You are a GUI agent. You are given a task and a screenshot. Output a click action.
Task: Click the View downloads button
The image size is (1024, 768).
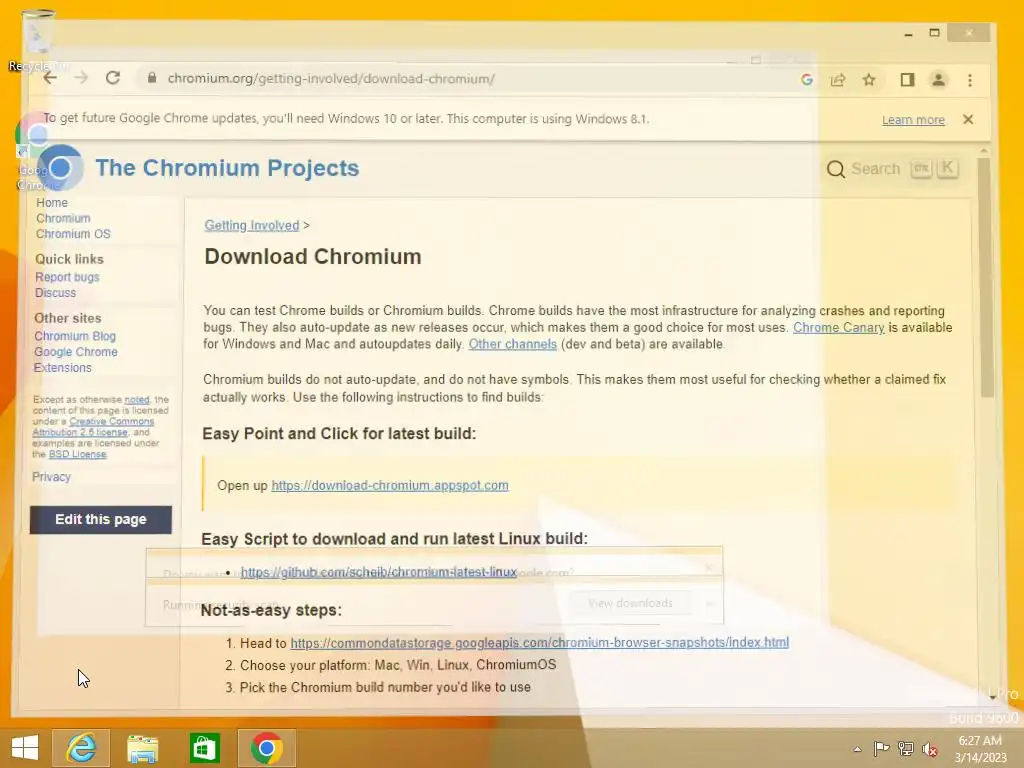630,603
